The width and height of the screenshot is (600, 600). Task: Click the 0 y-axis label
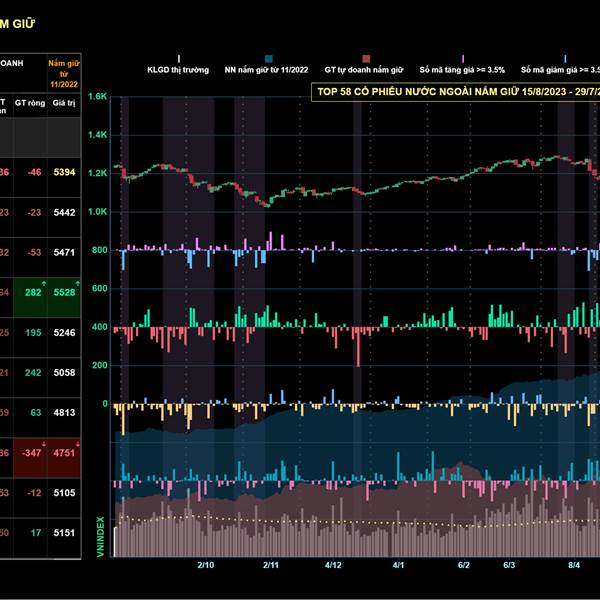[105, 404]
